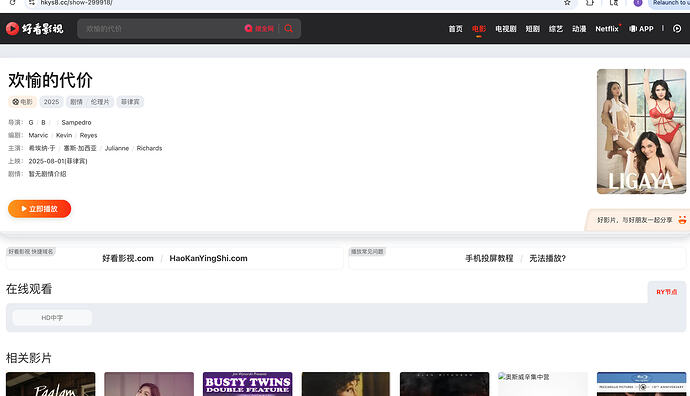
Task: Click the 在线观看 section heading
Action: [29, 289]
